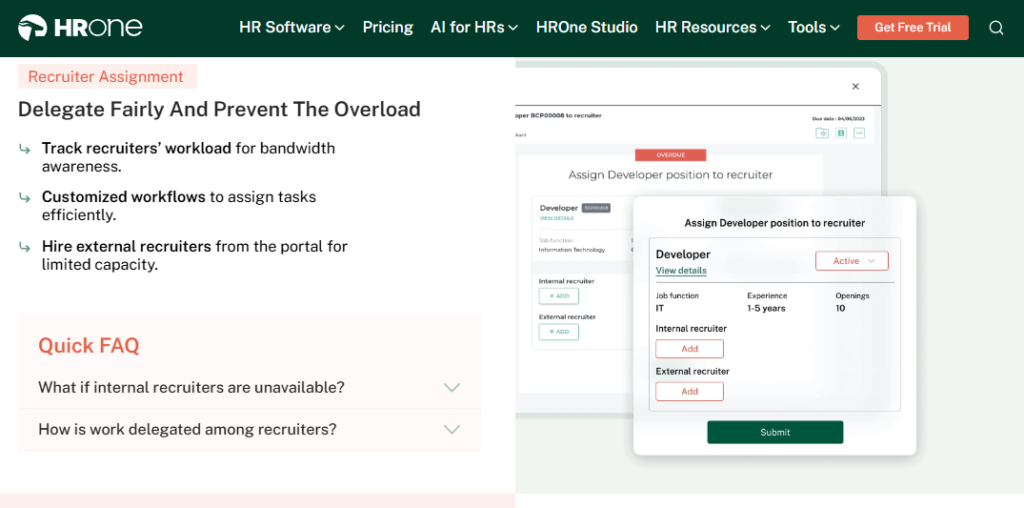Go to the Pricing page

click(388, 27)
